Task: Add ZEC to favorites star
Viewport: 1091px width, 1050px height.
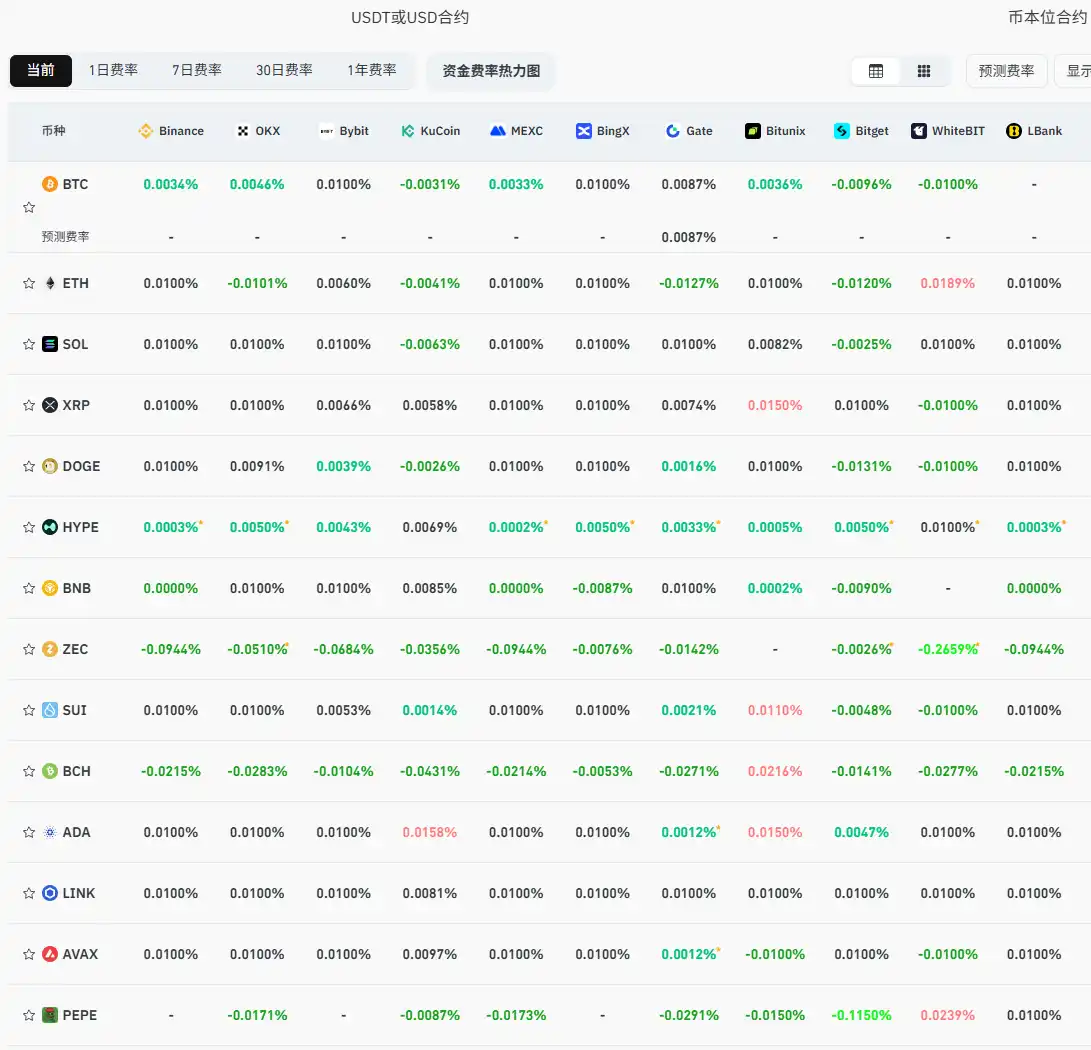Action: 29,649
